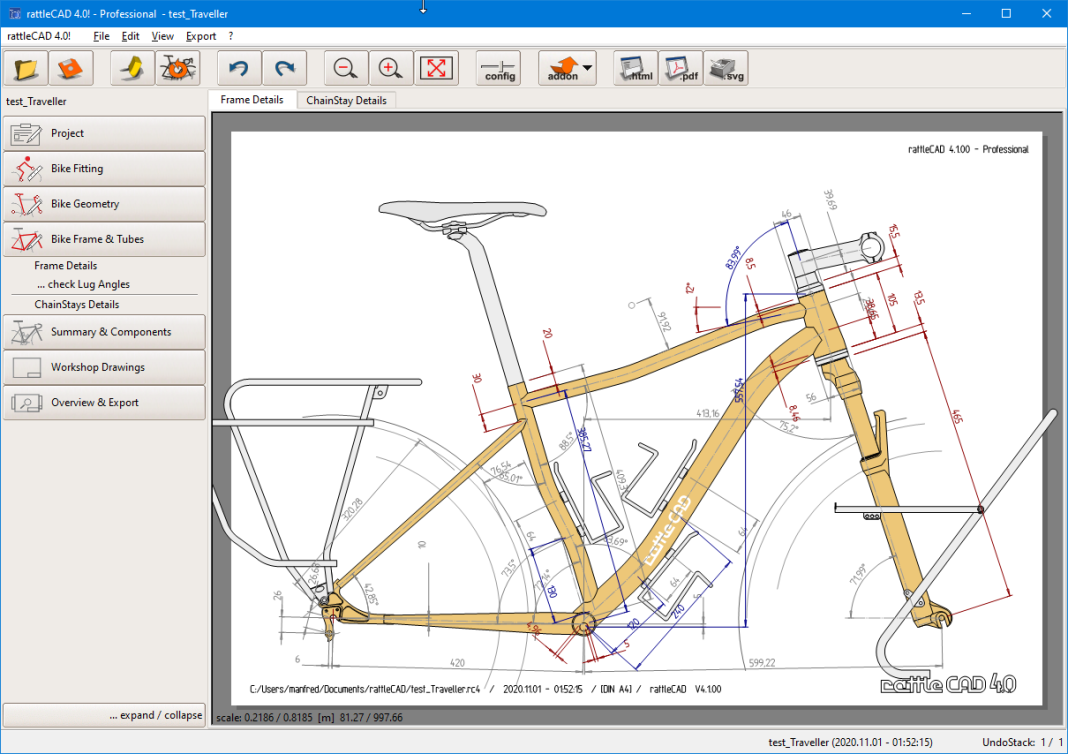Image resolution: width=1068 pixels, height=754 pixels.
Task: Click the save project floppy icon
Action: pos(70,68)
